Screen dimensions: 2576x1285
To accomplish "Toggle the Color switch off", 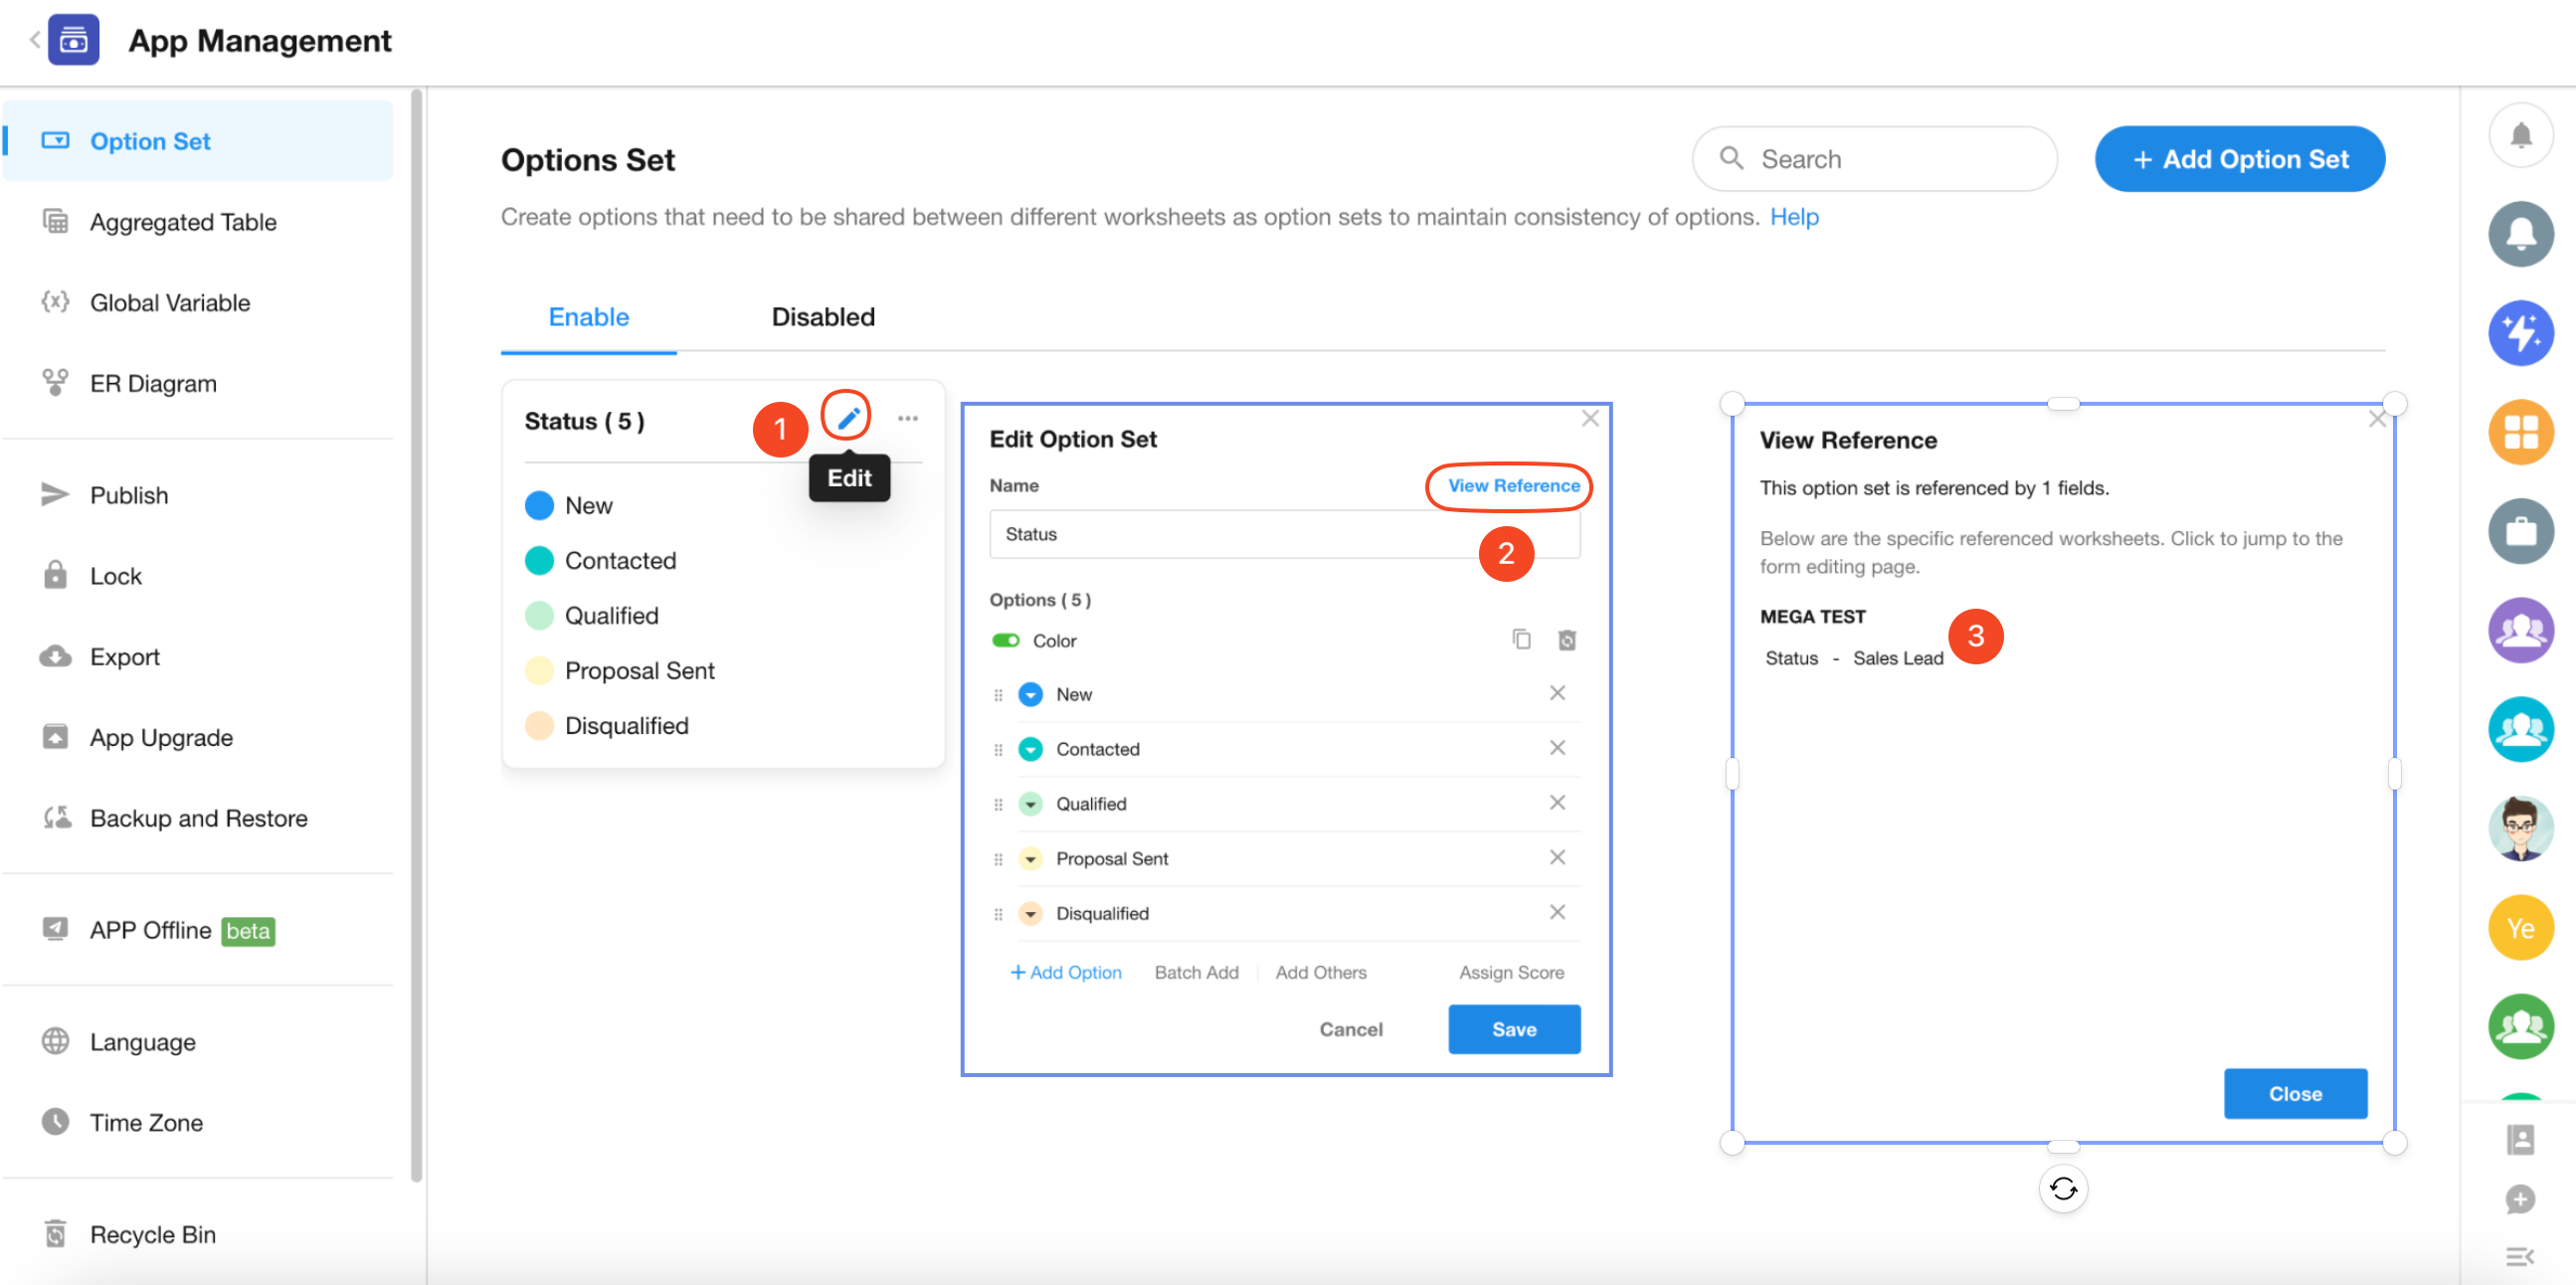I will tap(1005, 640).
